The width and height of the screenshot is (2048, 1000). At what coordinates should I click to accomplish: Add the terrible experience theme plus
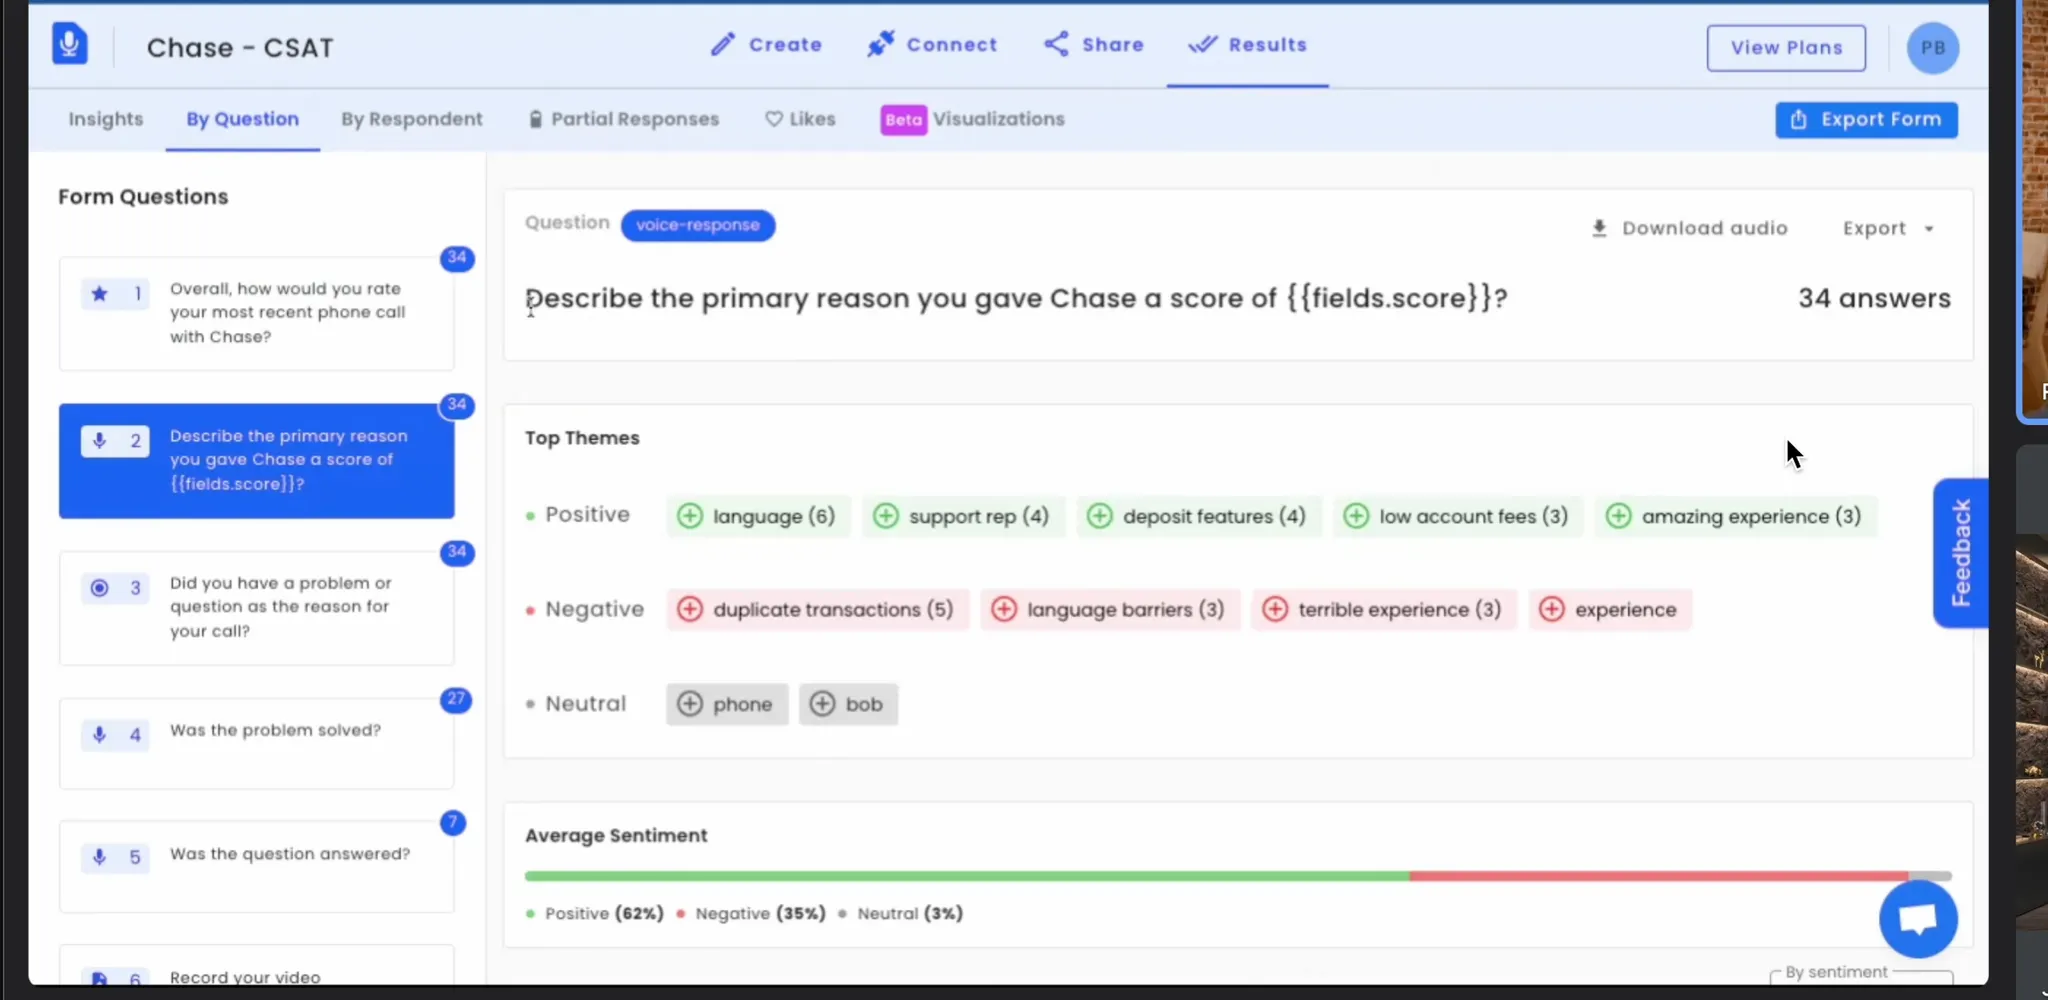[x=1275, y=609]
